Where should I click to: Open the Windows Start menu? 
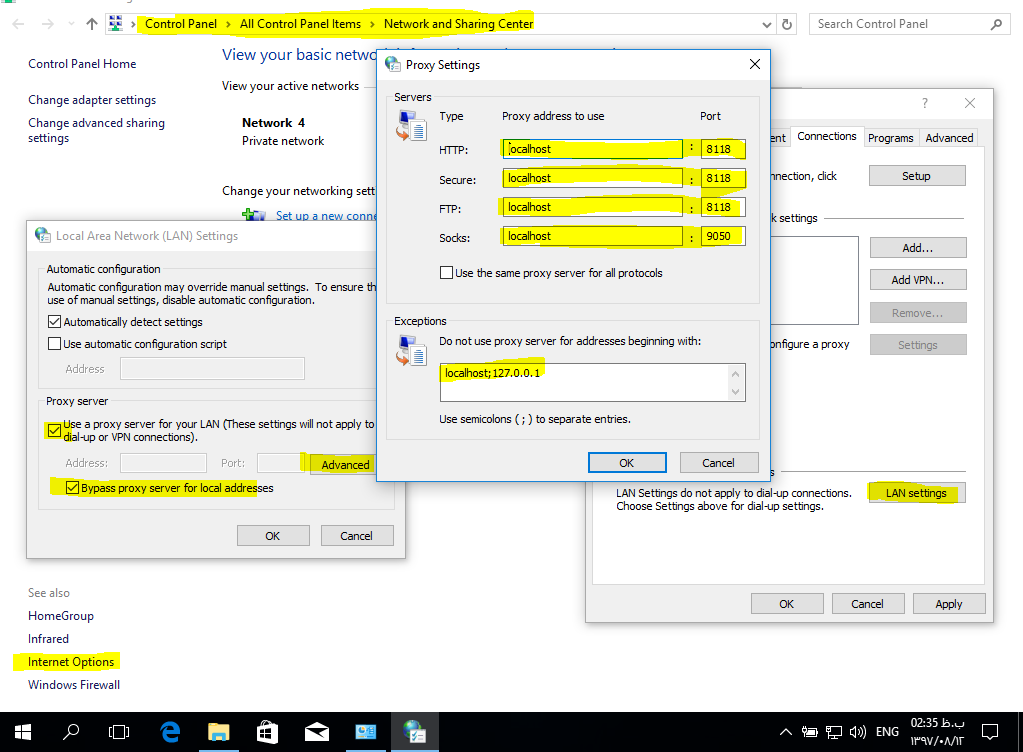(x=22, y=732)
